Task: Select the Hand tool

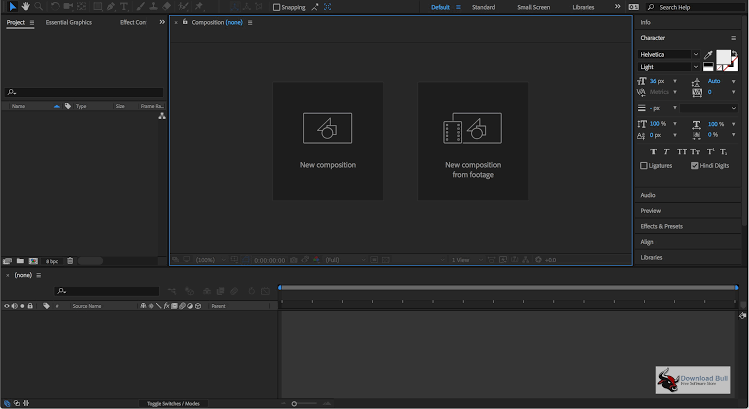Action: (x=26, y=7)
